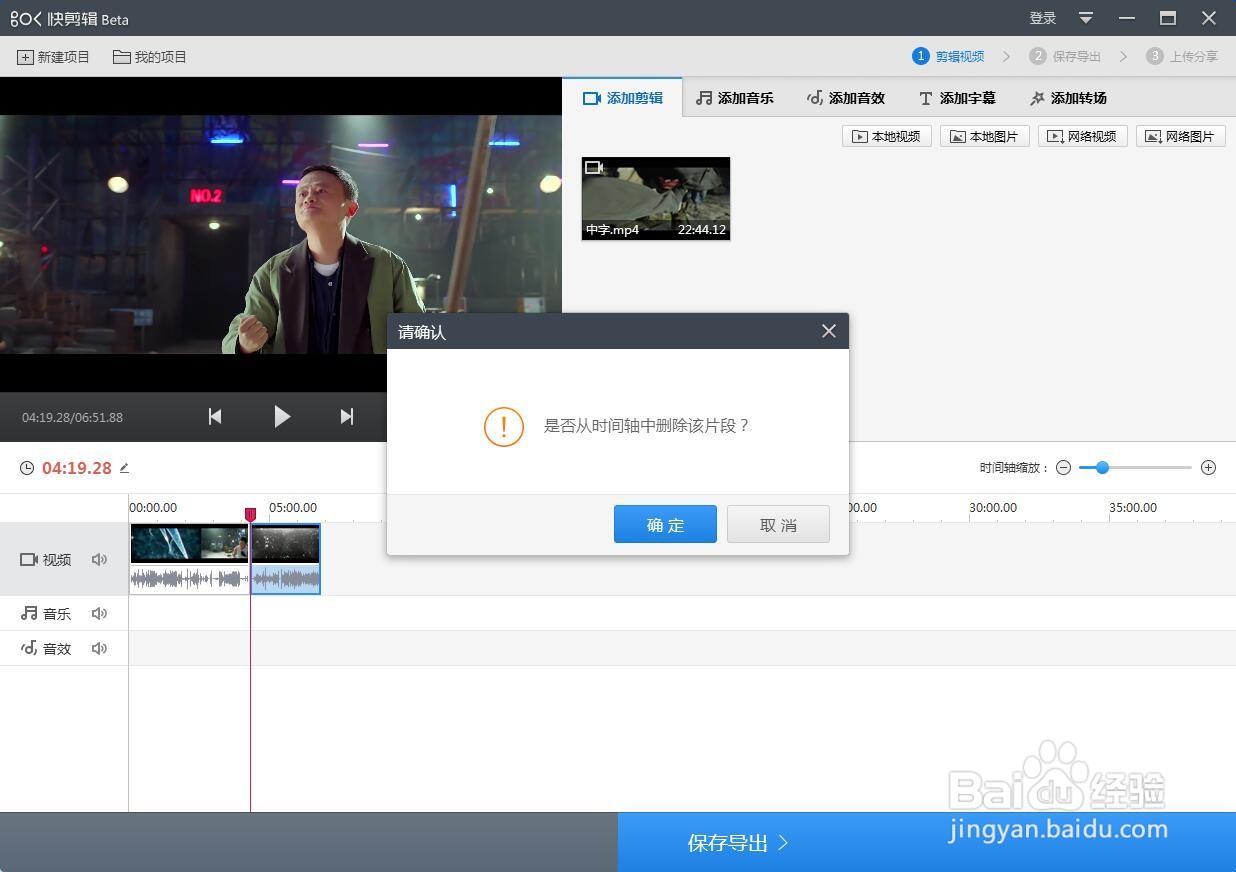Switch to the 添加音乐 tab
Image resolution: width=1236 pixels, height=872 pixels.
coord(735,98)
